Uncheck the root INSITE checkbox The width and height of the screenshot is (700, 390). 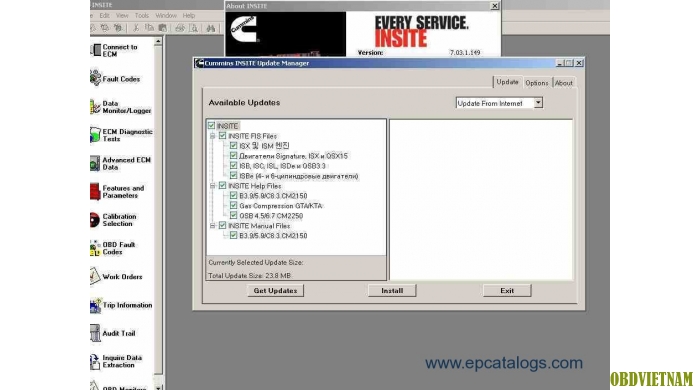[212, 126]
